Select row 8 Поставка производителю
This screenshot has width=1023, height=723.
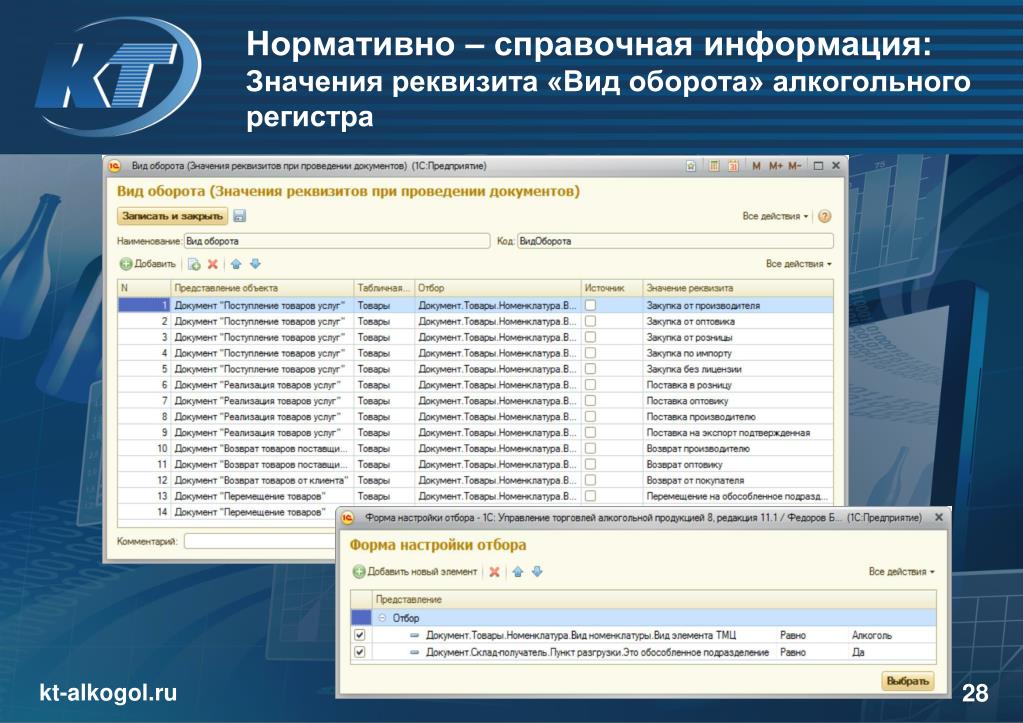pos(475,416)
